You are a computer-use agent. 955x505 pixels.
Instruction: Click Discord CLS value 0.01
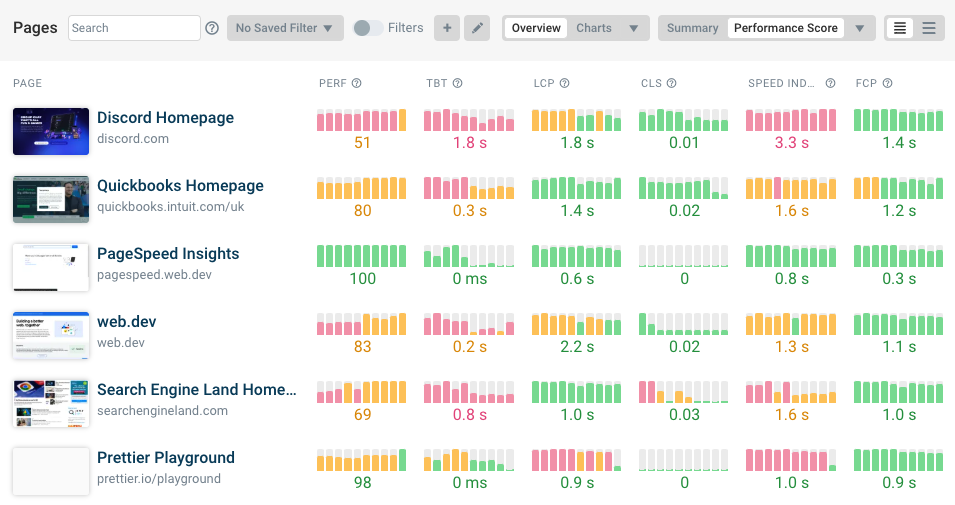click(x=684, y=143)
